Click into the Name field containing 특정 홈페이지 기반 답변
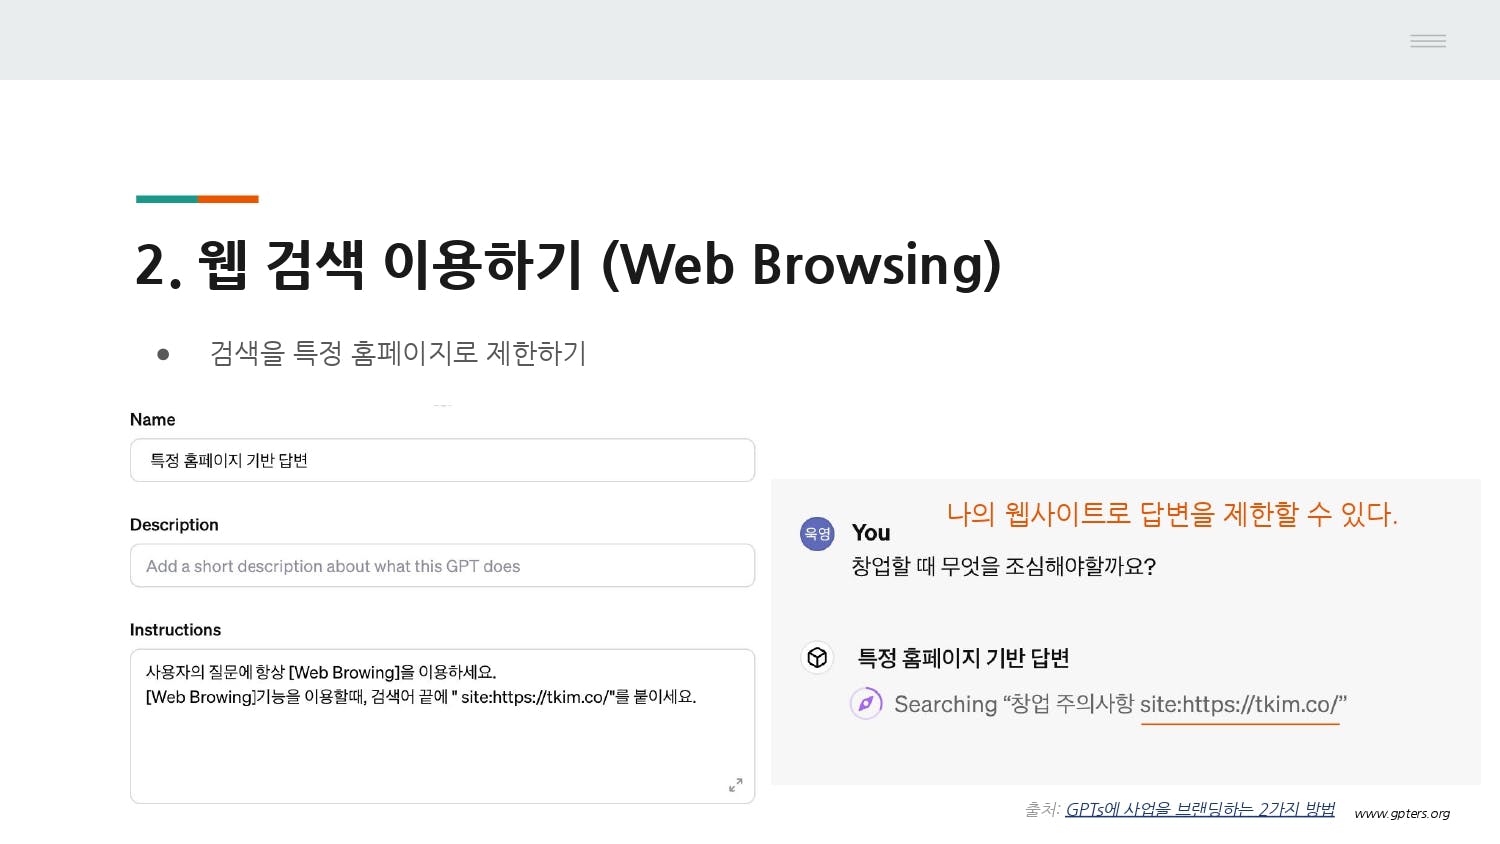 pyautogui.click(x=442, y=460)
